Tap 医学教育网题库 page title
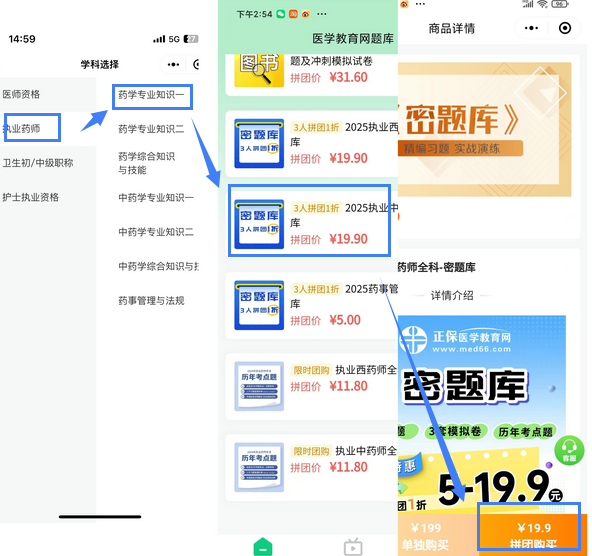Image resolution: width=592 pixels, height=556 pixels. pyautogui.click(x=353, y=39)
